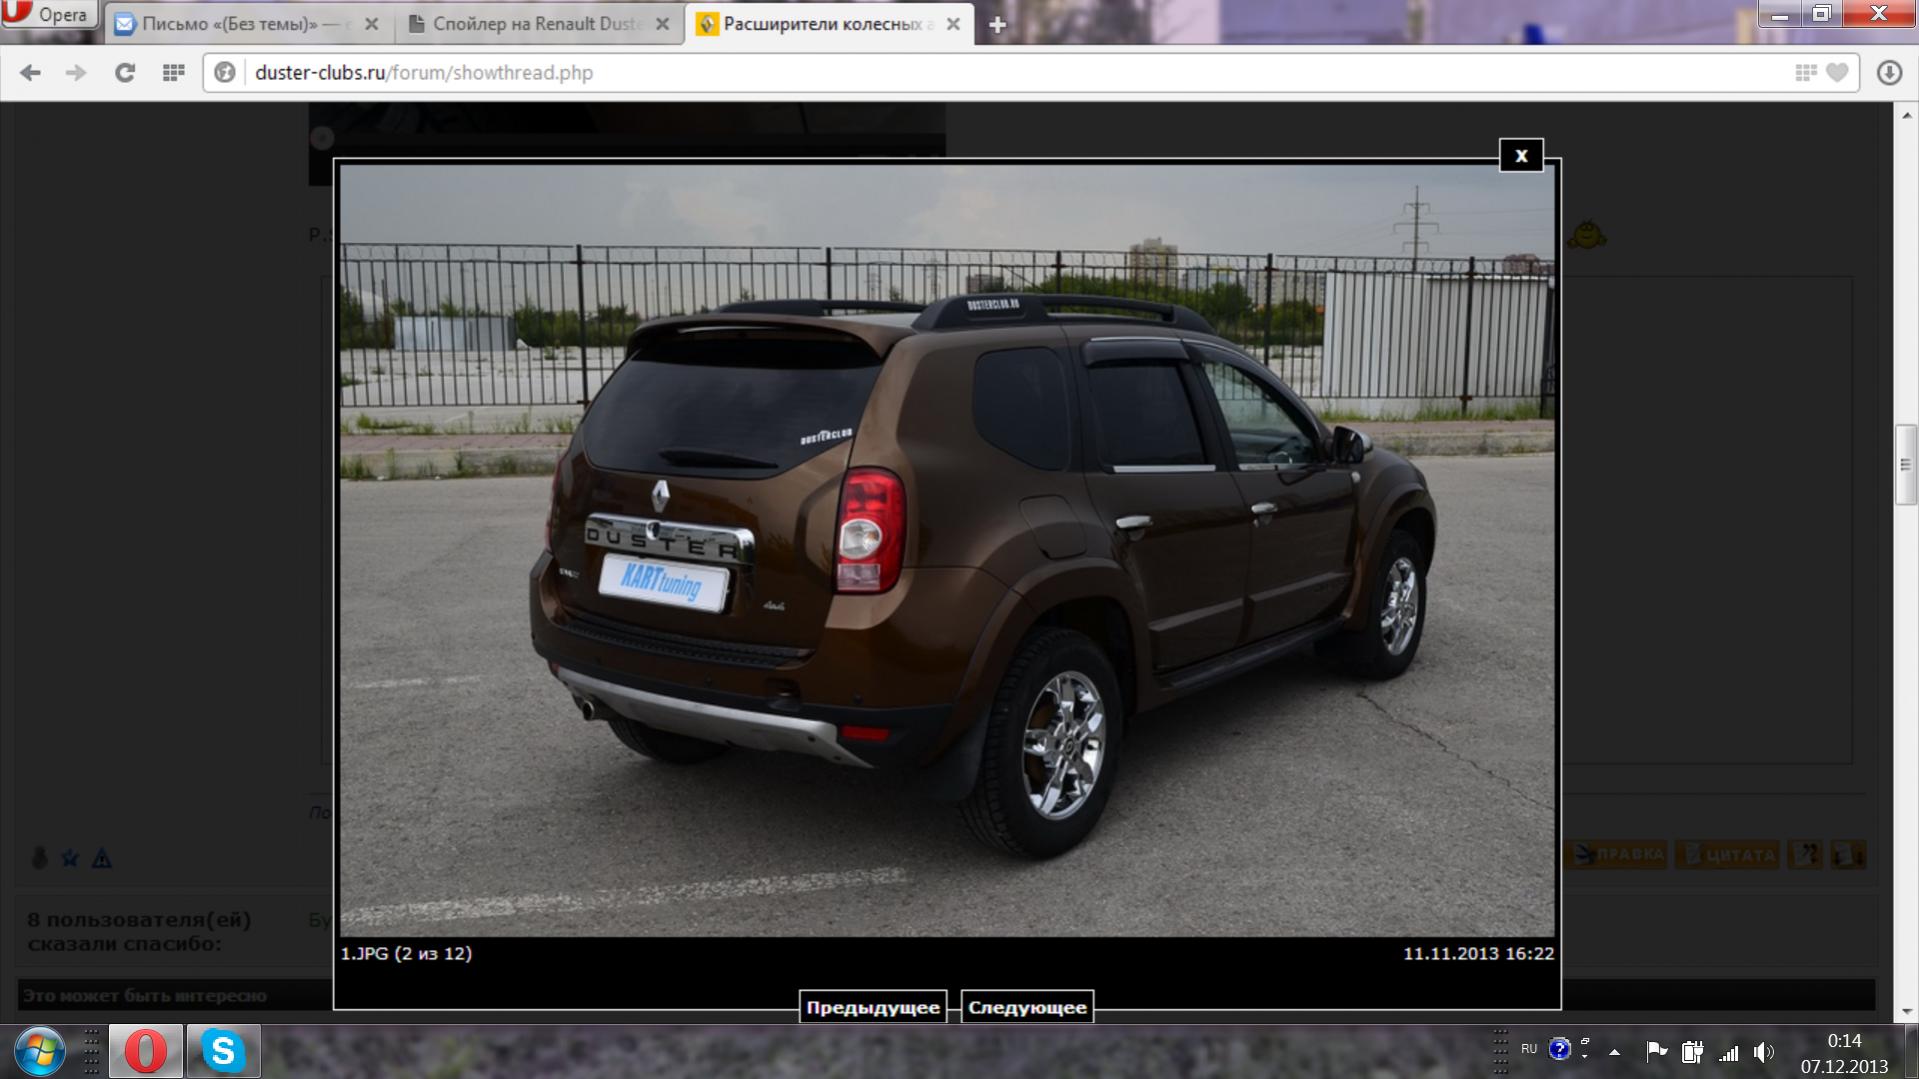Viewport: 1919px width, 1079px height.
Task: Click the Windows Start button
Action: [40, 1051]
